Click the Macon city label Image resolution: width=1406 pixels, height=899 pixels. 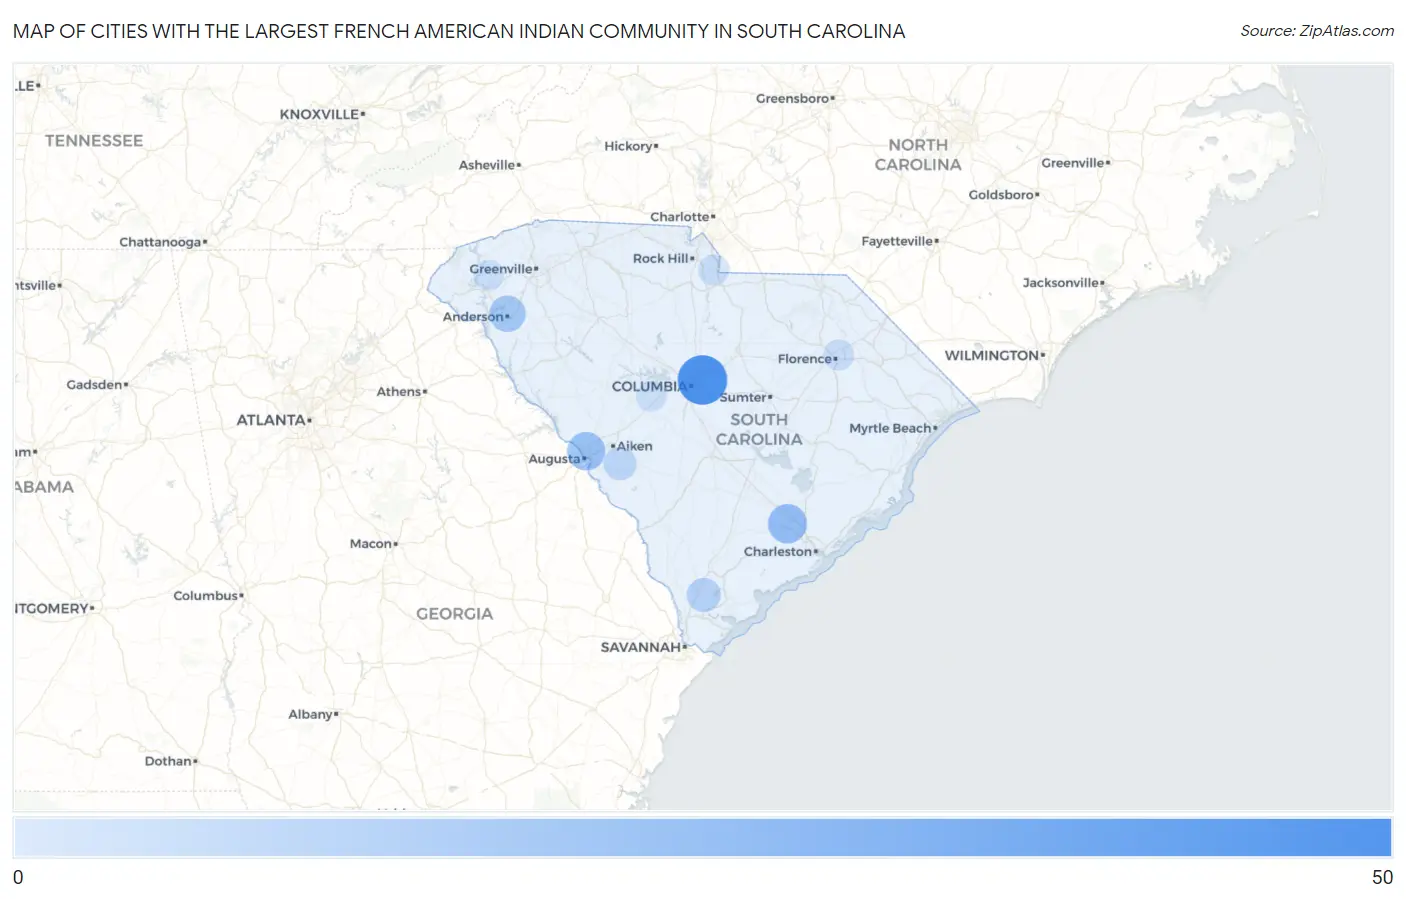[371, 544]
